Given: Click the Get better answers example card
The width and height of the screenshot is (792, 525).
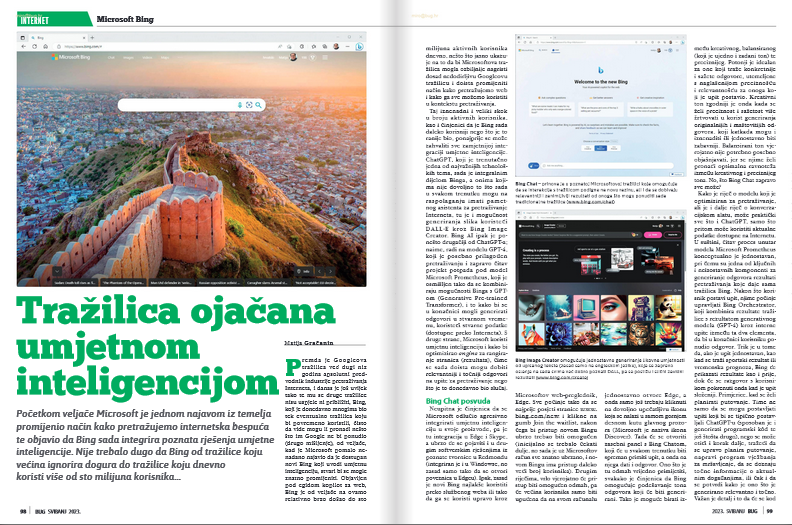Looking at the screenshot, I should coord(601,110).
